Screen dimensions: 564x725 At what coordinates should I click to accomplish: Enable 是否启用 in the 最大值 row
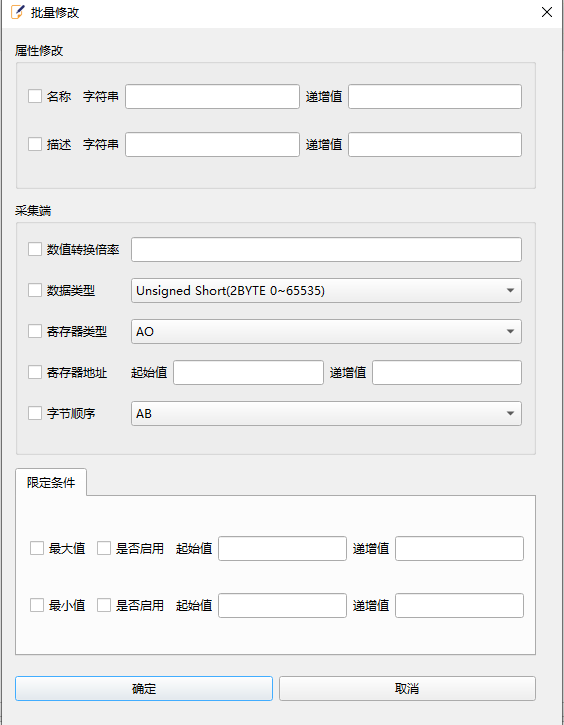pos(104,548)
